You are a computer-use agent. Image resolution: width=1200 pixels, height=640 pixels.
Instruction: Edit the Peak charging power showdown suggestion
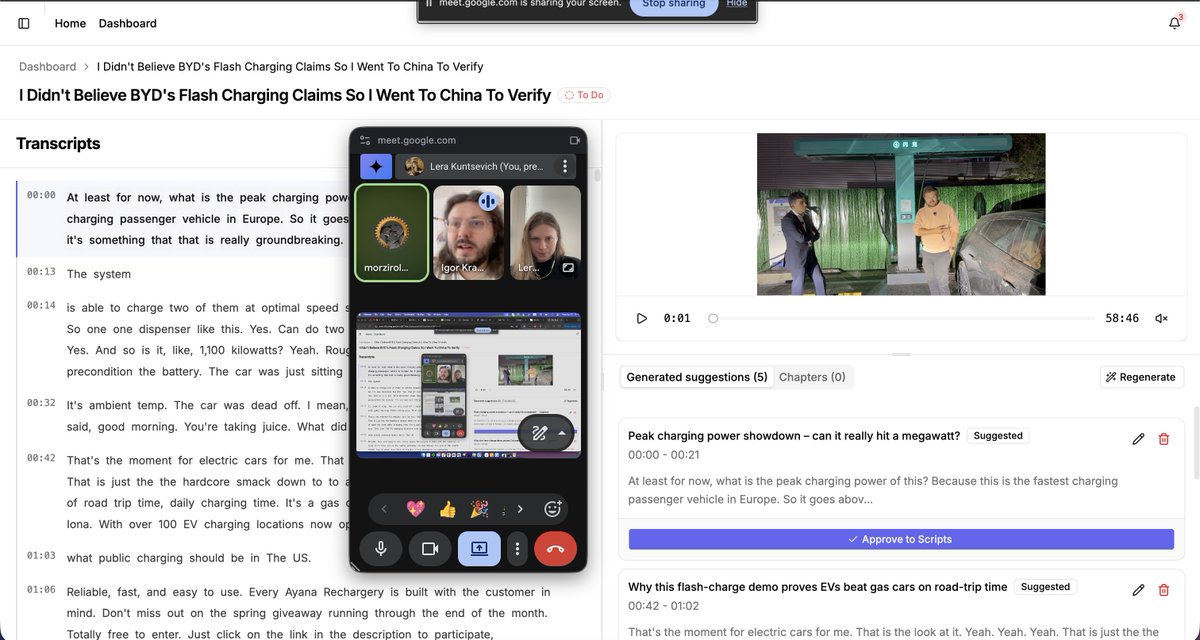coord(1138,439)
